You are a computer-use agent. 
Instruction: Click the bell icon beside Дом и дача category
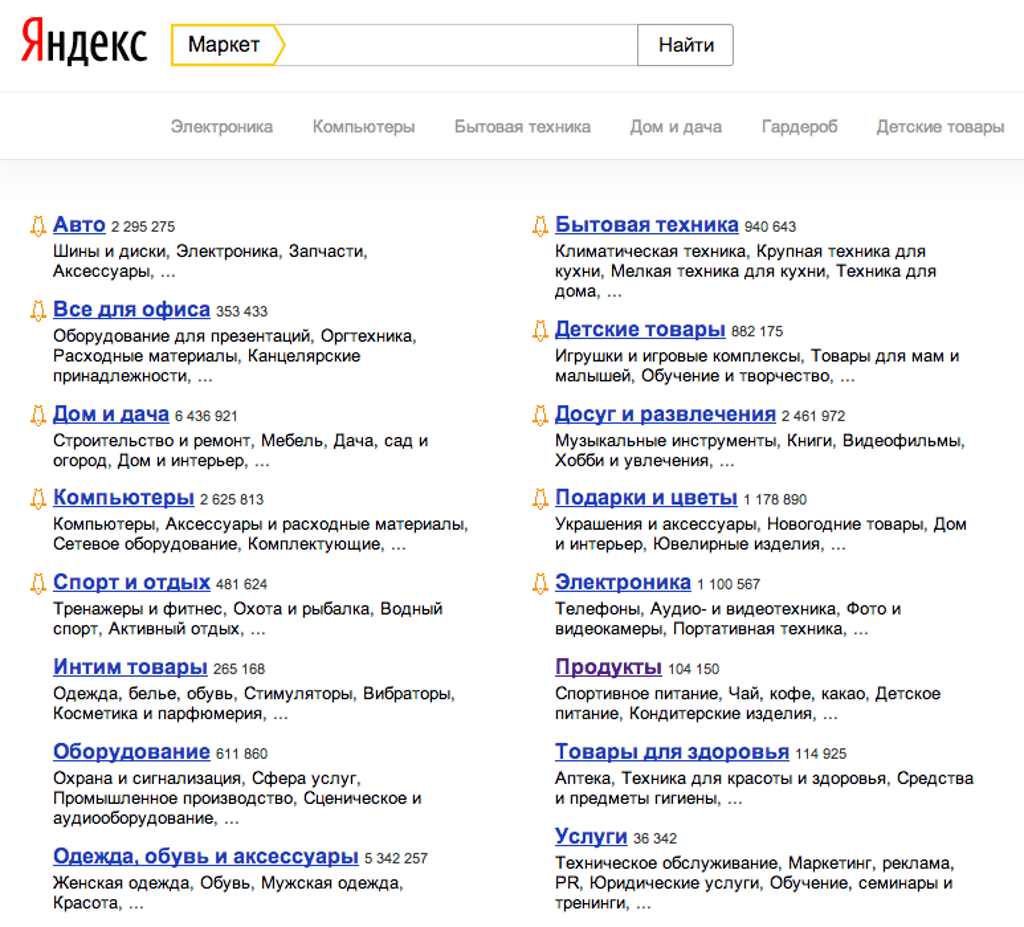[x=38, y=415]
